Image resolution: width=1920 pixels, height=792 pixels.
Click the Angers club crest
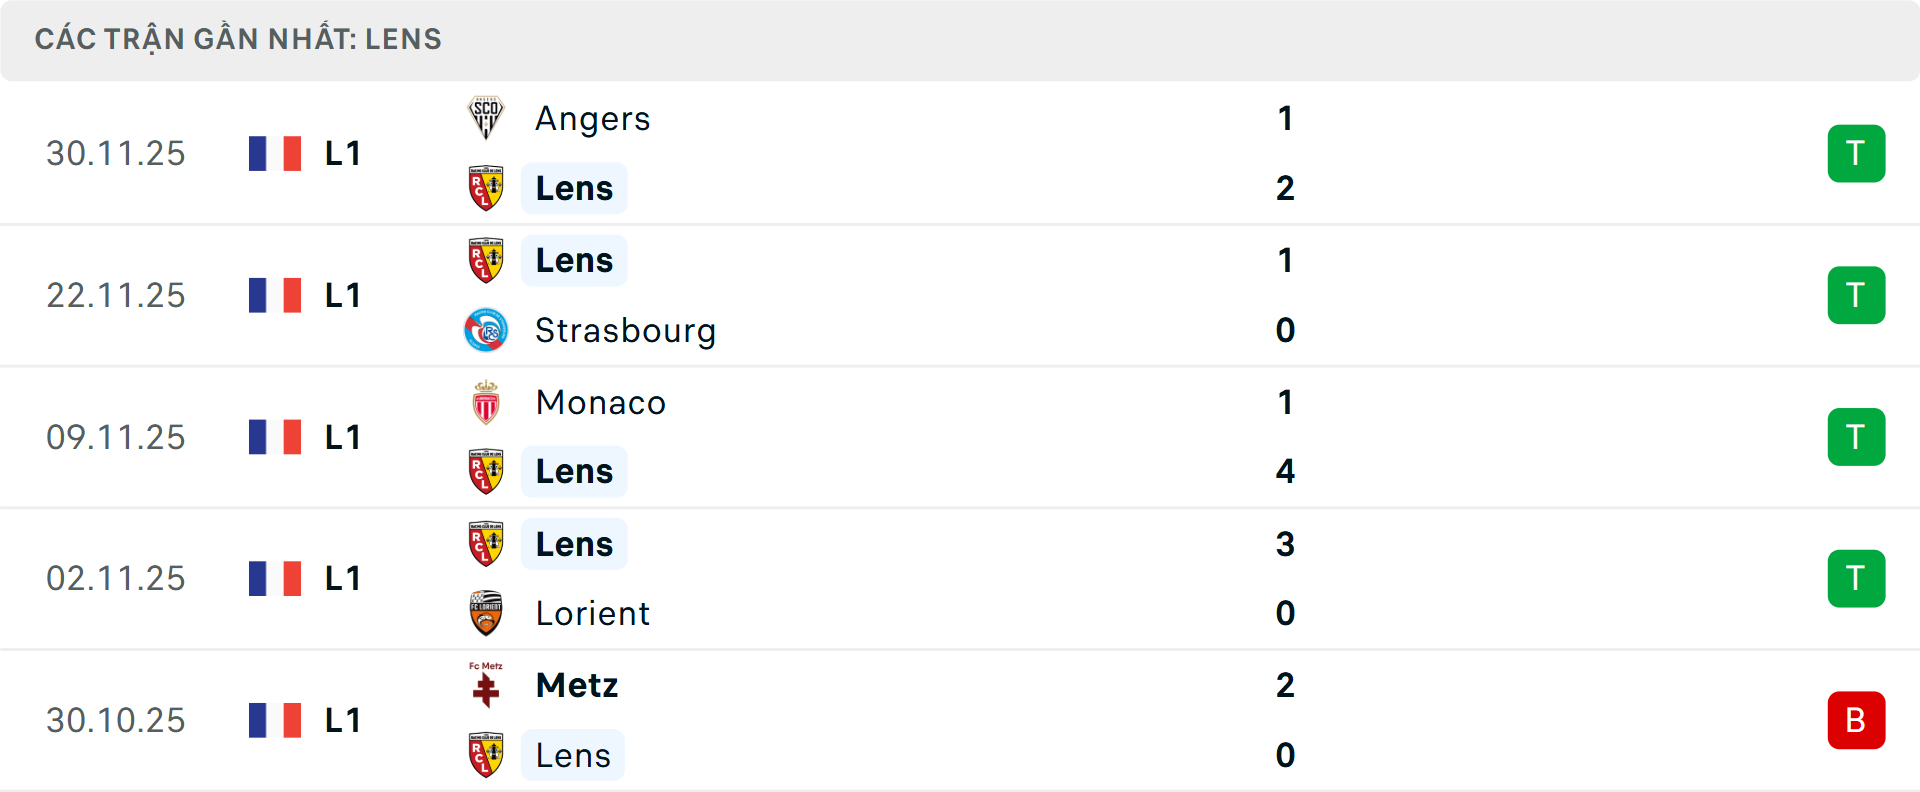pyautogui.click(x=486, y=118)
